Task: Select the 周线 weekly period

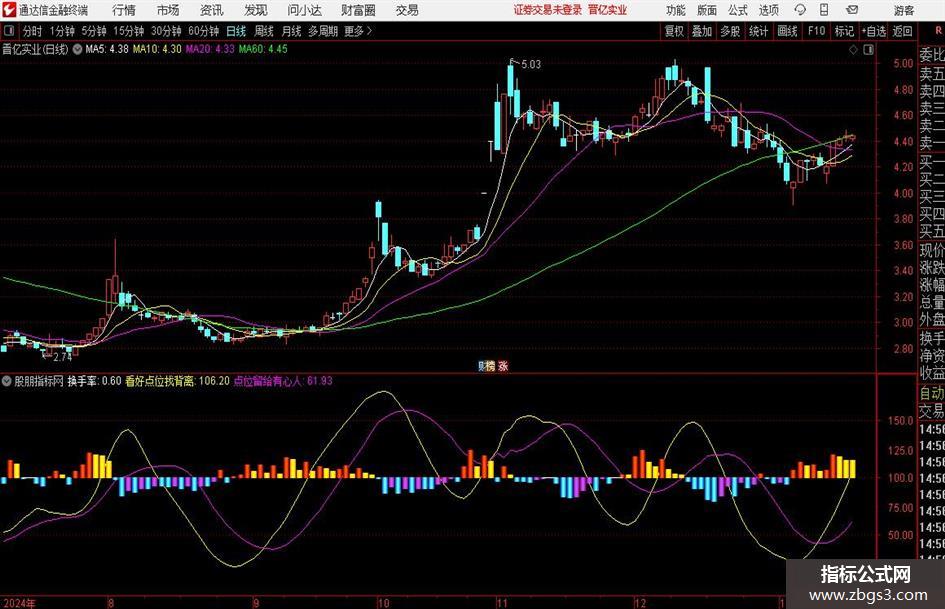Action: [264, 31]
